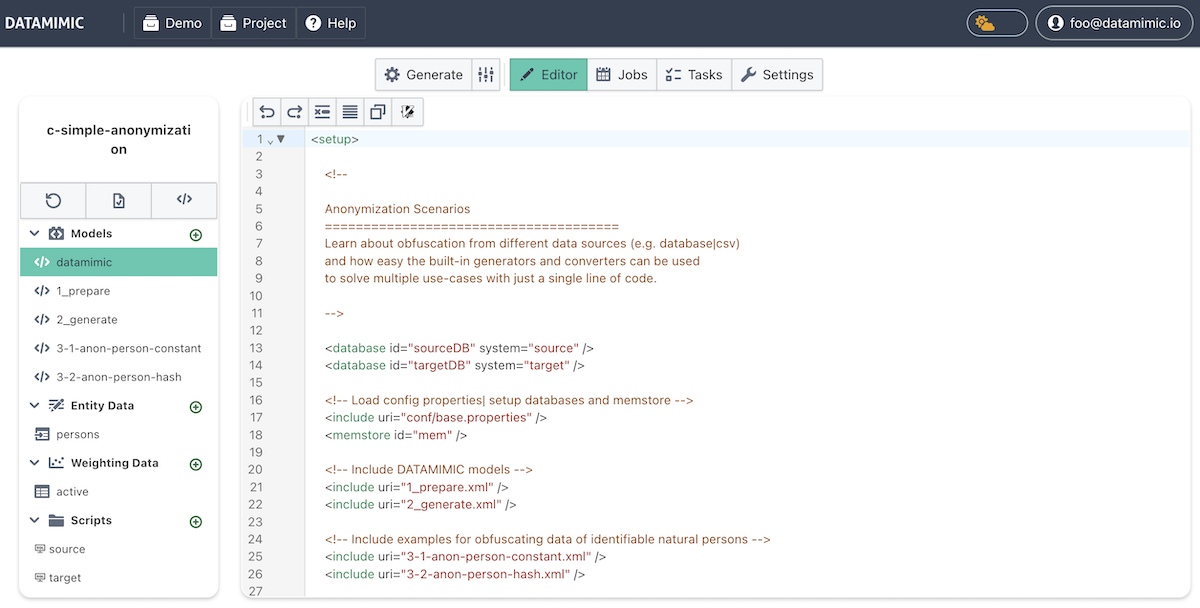Image resolution: width=1200 pixels, height=608 pixels.
Task: Switch to the Editor tab
Action: coord(549,75)
